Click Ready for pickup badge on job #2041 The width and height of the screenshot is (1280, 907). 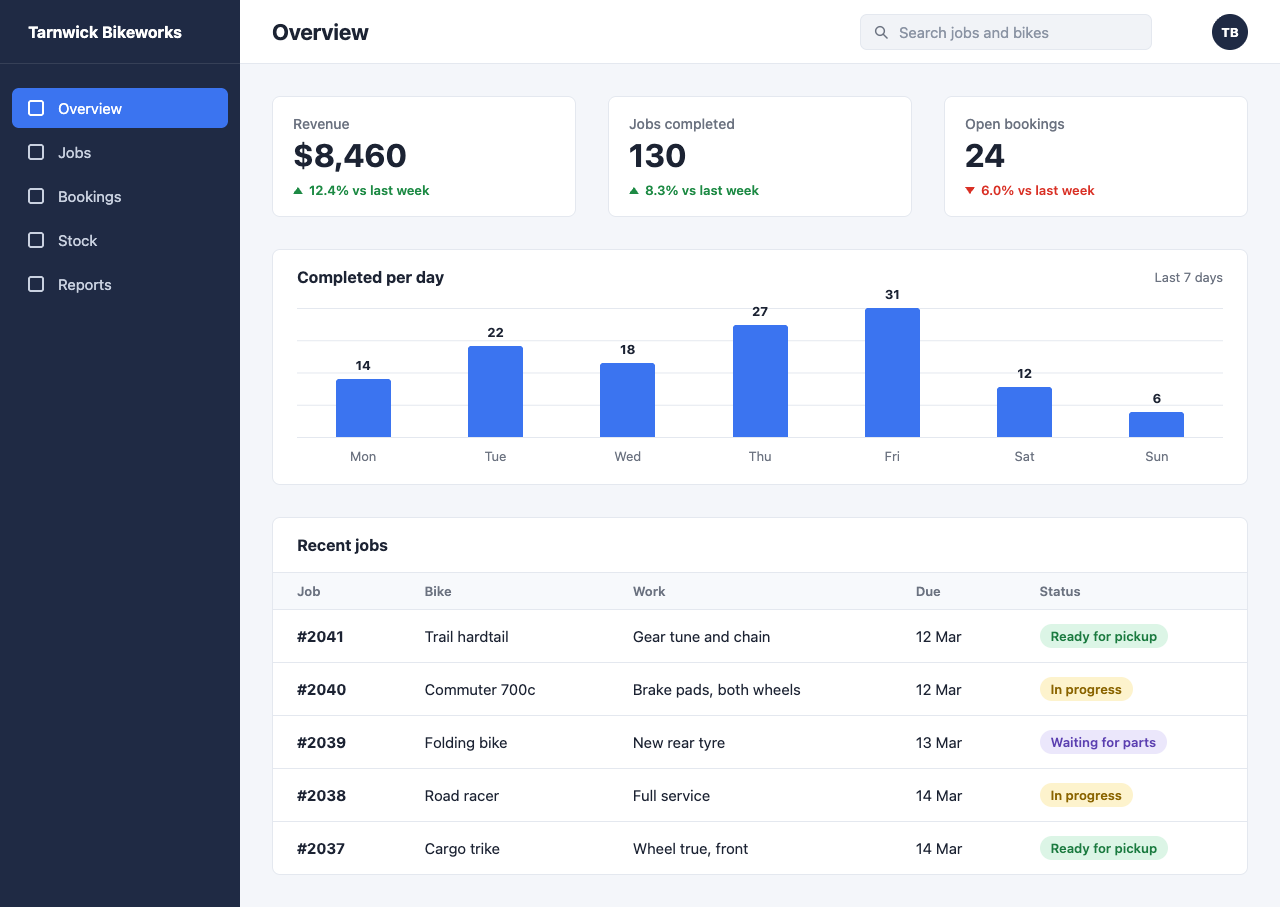(1104, 636)
